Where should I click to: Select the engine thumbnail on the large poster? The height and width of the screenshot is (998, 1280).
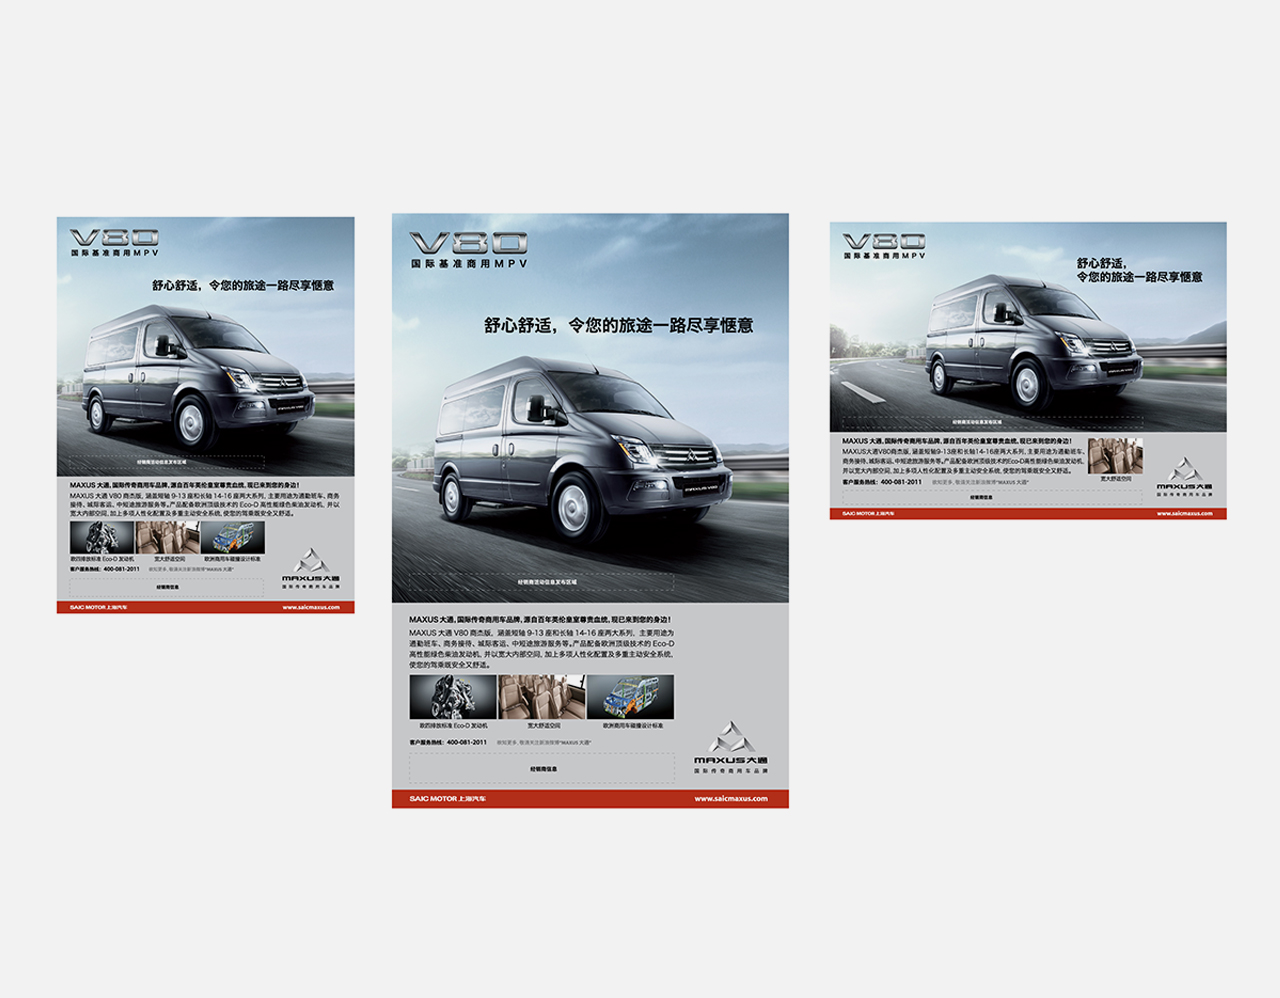(x=453, y=697)
